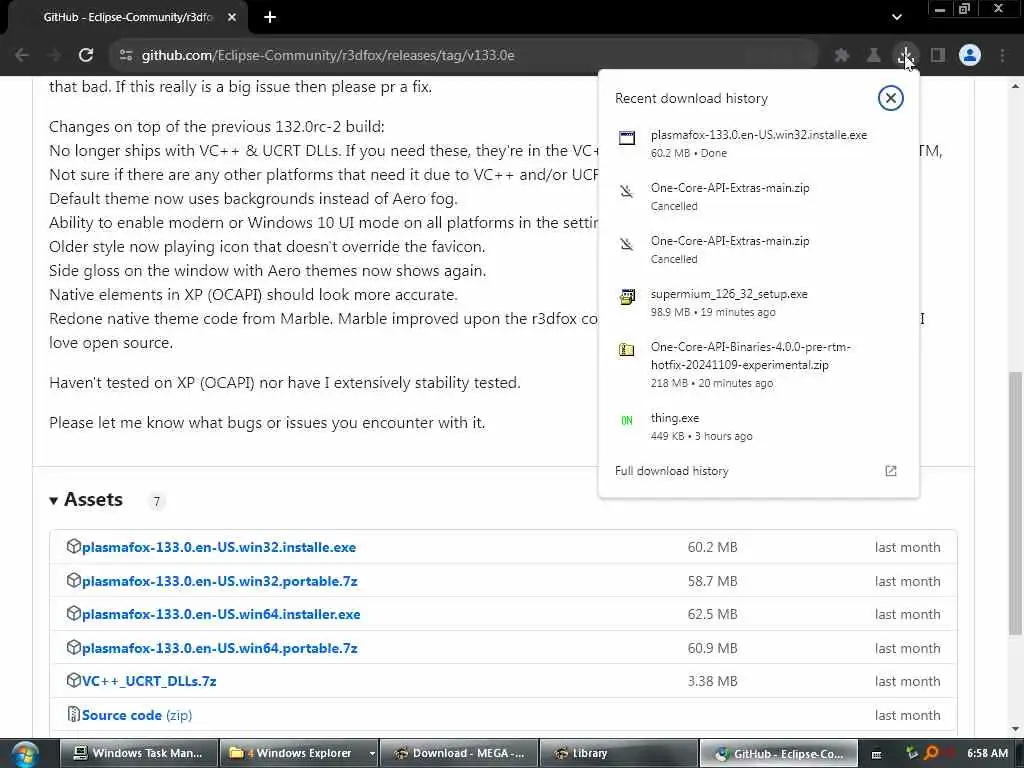Switch to Download - MEGA taskbar window
The image size is (1024, 768).
459,753
